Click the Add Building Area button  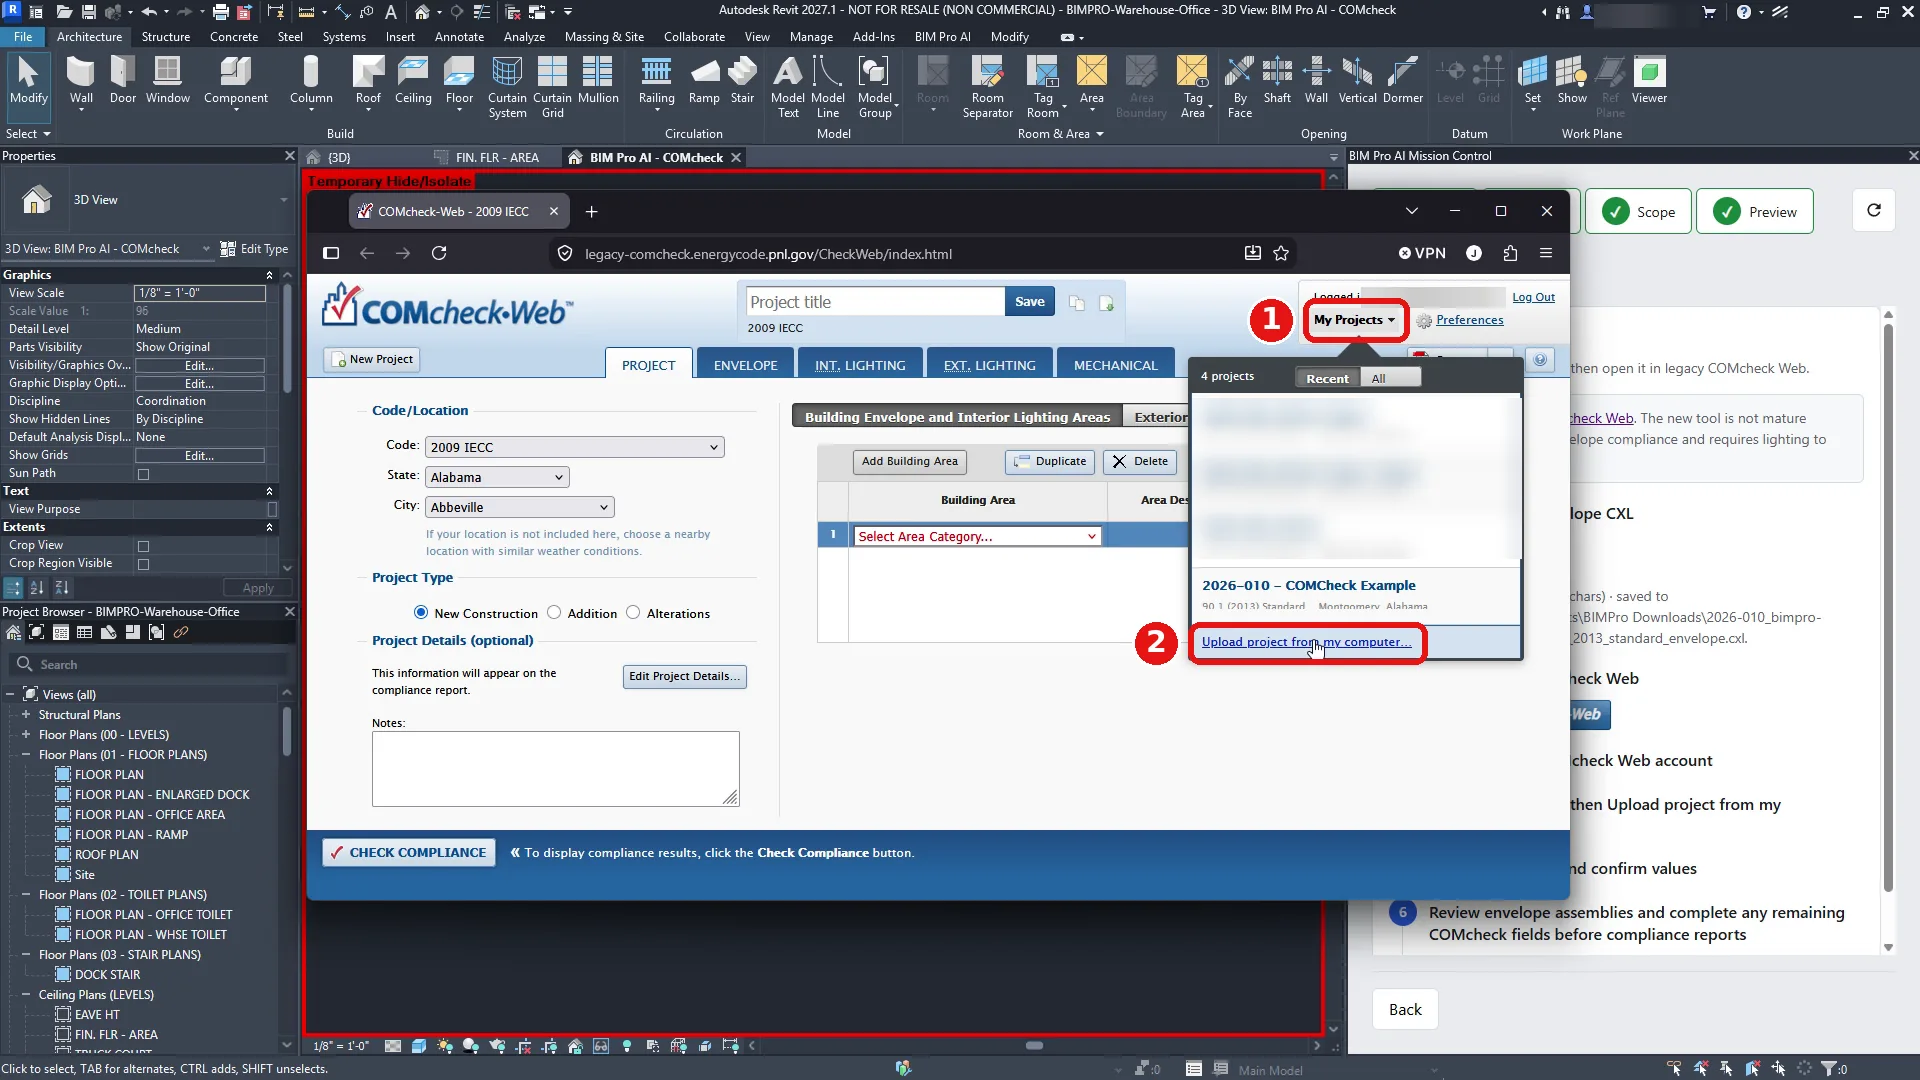point(909,461)
